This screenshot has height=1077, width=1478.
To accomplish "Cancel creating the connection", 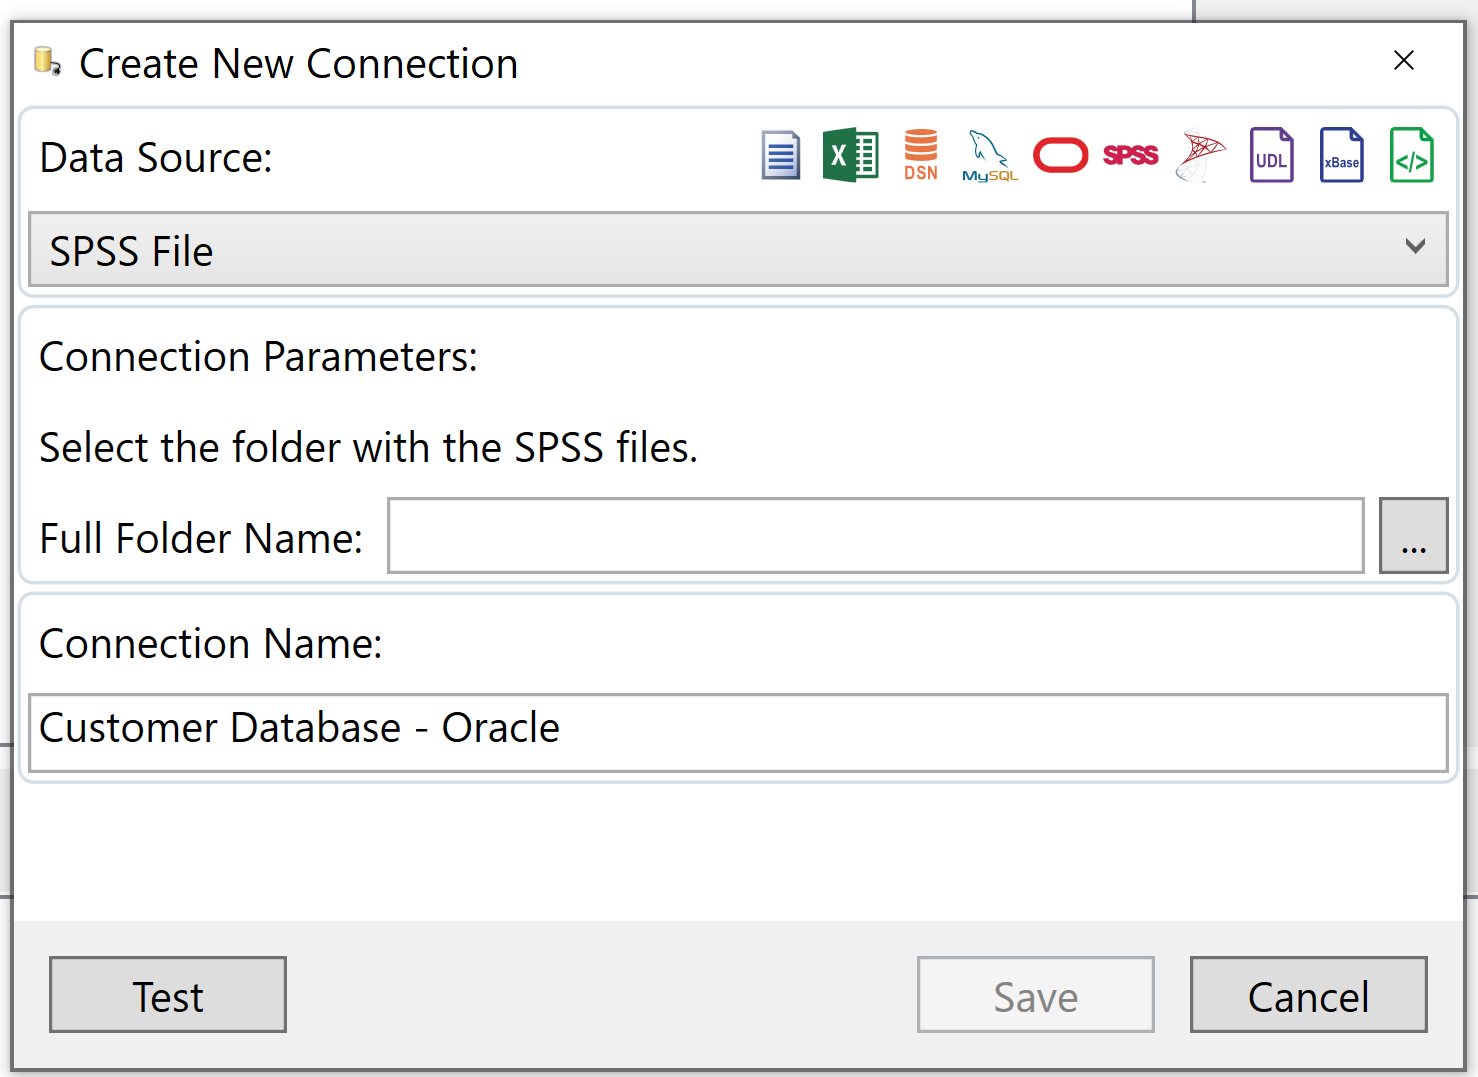I will point(1308,995).
